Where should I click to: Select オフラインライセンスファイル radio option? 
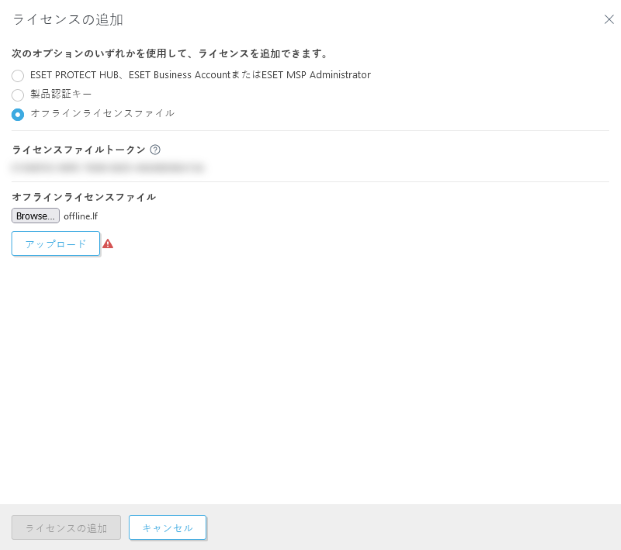17,114
